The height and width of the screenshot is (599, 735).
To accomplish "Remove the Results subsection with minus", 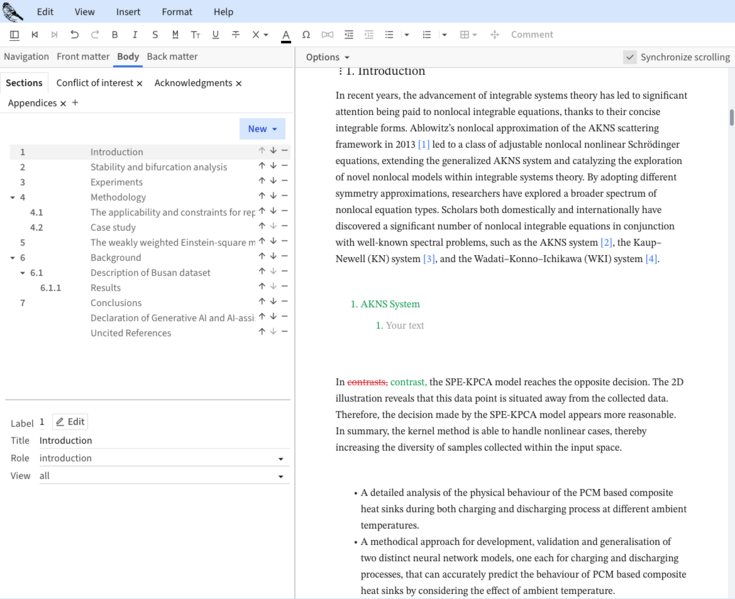I will (x=285, y=286).
